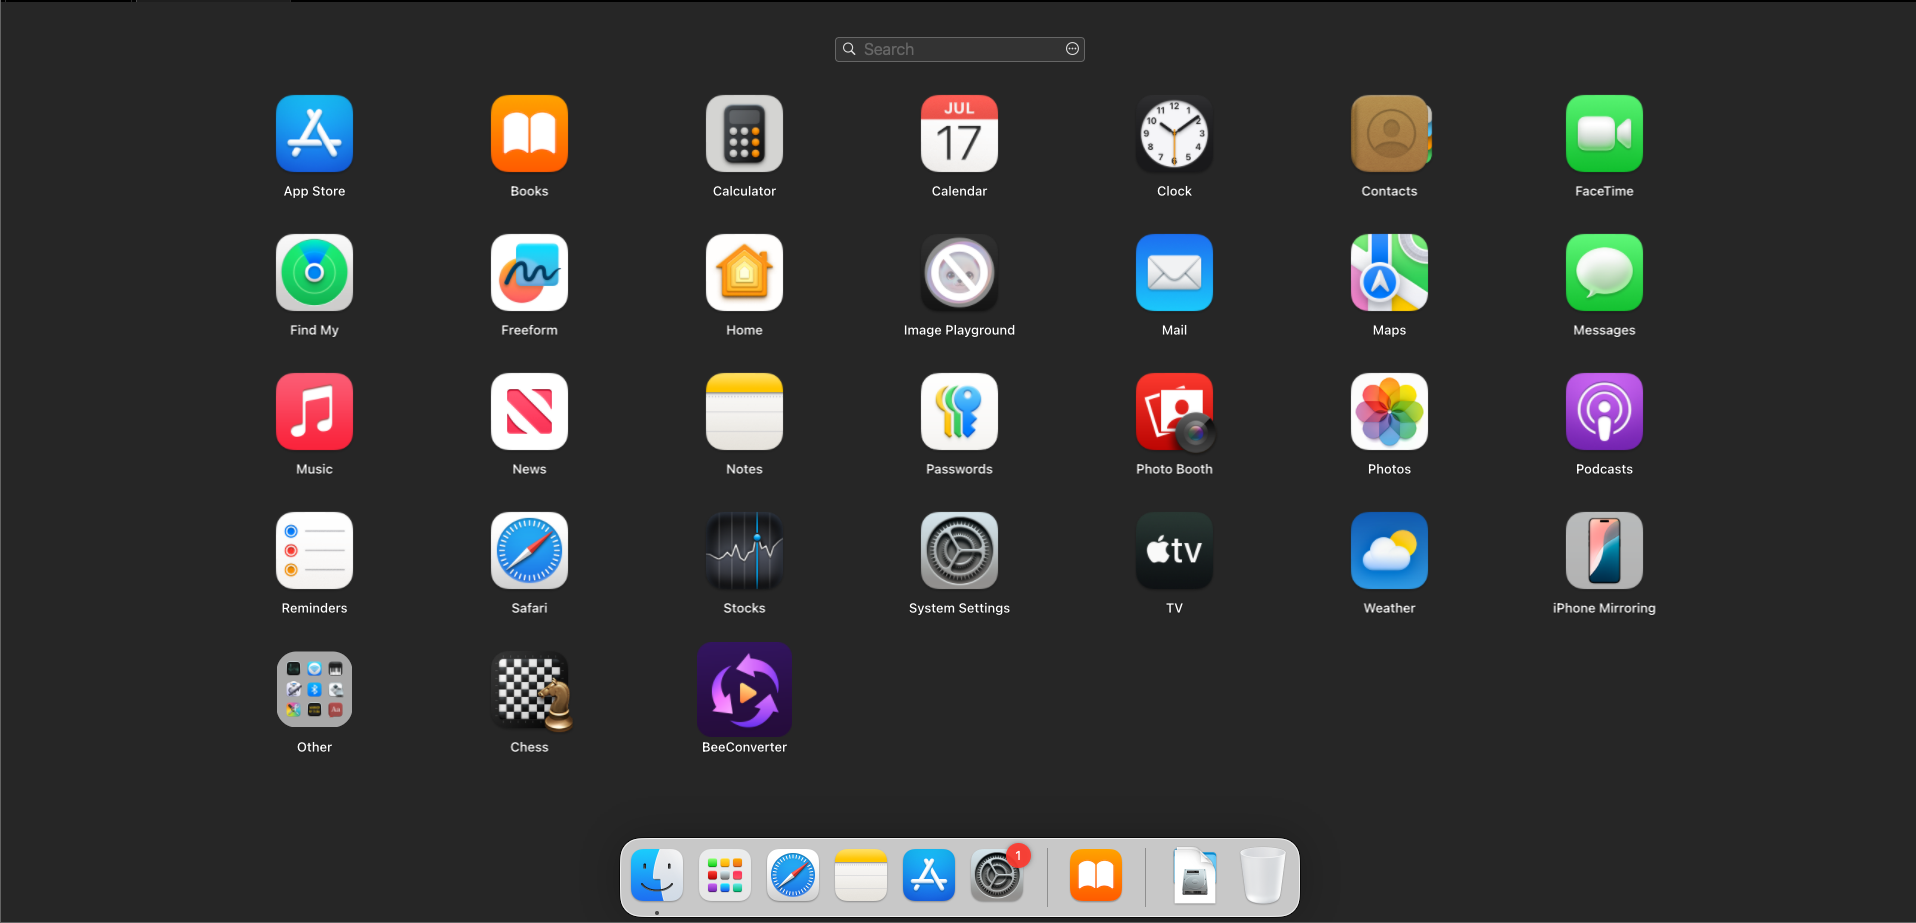Screen dimensions: 1916x923
Task: Expand the Other apps folder
Action: tap(314, 690)
